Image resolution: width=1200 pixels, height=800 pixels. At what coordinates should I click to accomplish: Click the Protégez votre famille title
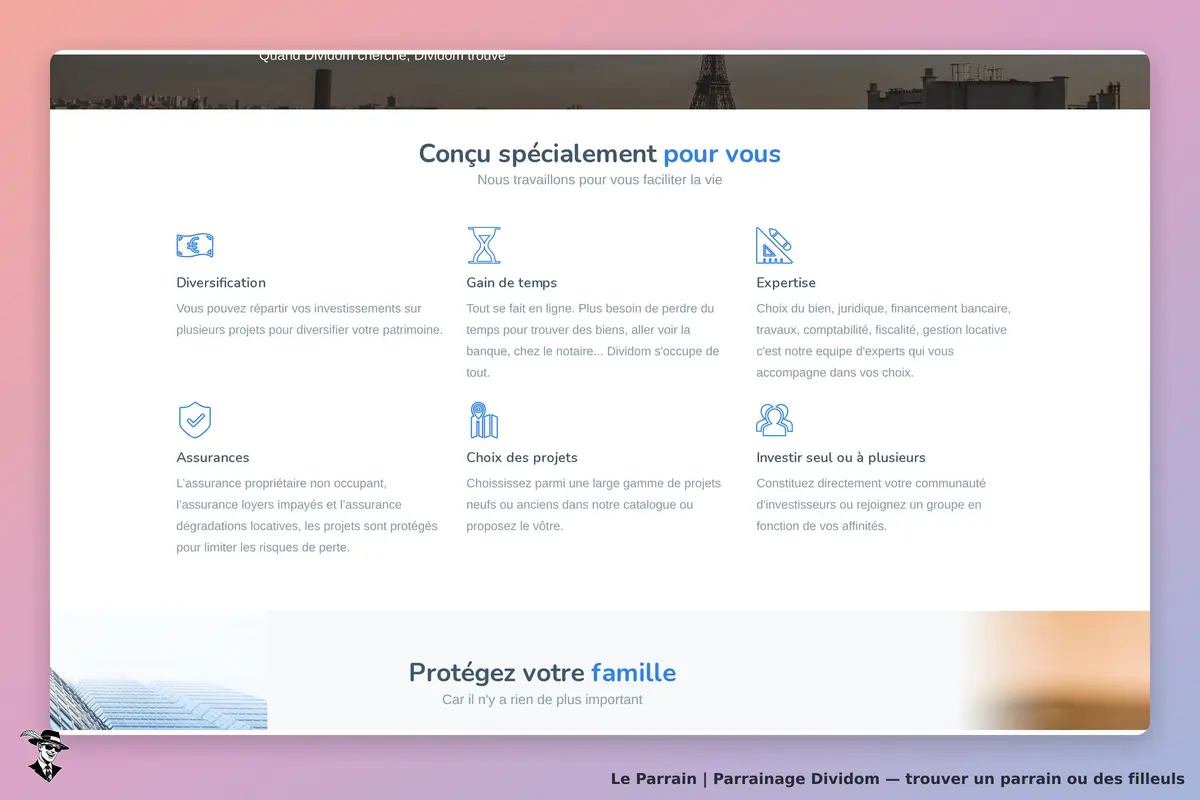[543, 673]
